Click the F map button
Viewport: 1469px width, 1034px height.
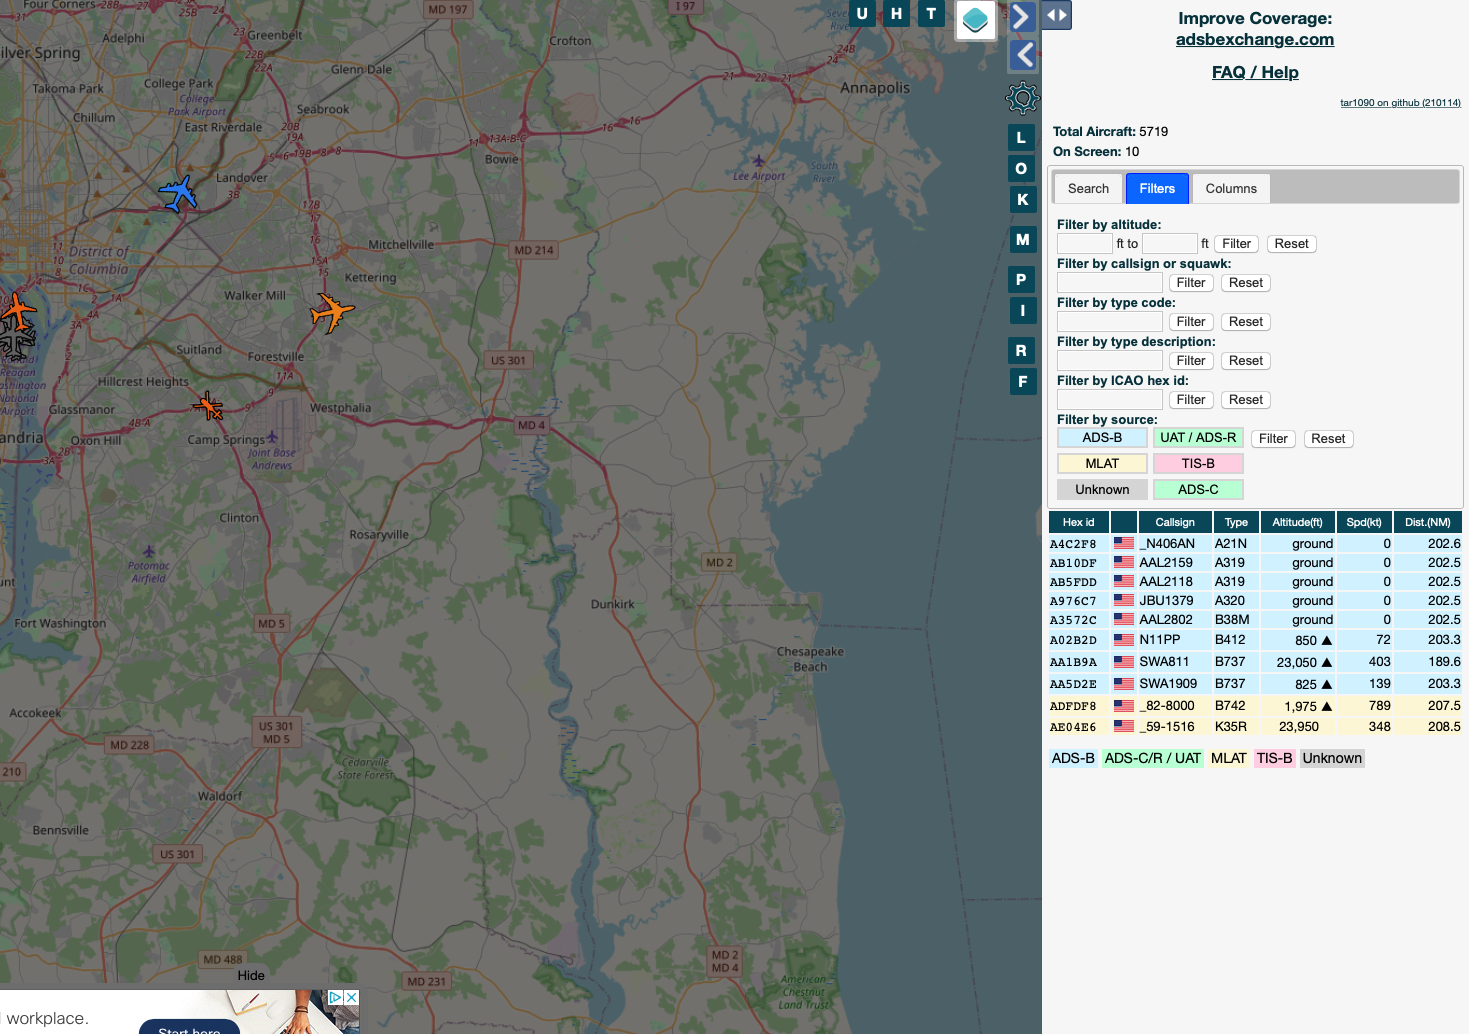[x=1022, y=382]
